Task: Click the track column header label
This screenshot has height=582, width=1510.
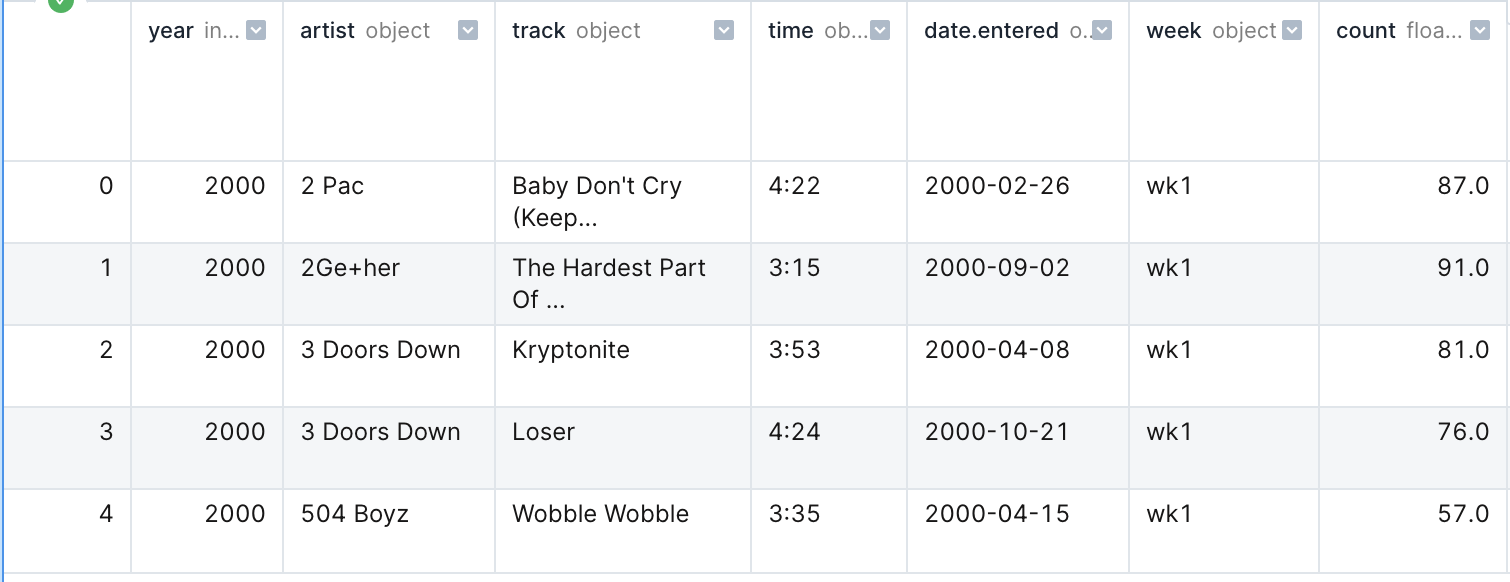Action: pos(539,31)
